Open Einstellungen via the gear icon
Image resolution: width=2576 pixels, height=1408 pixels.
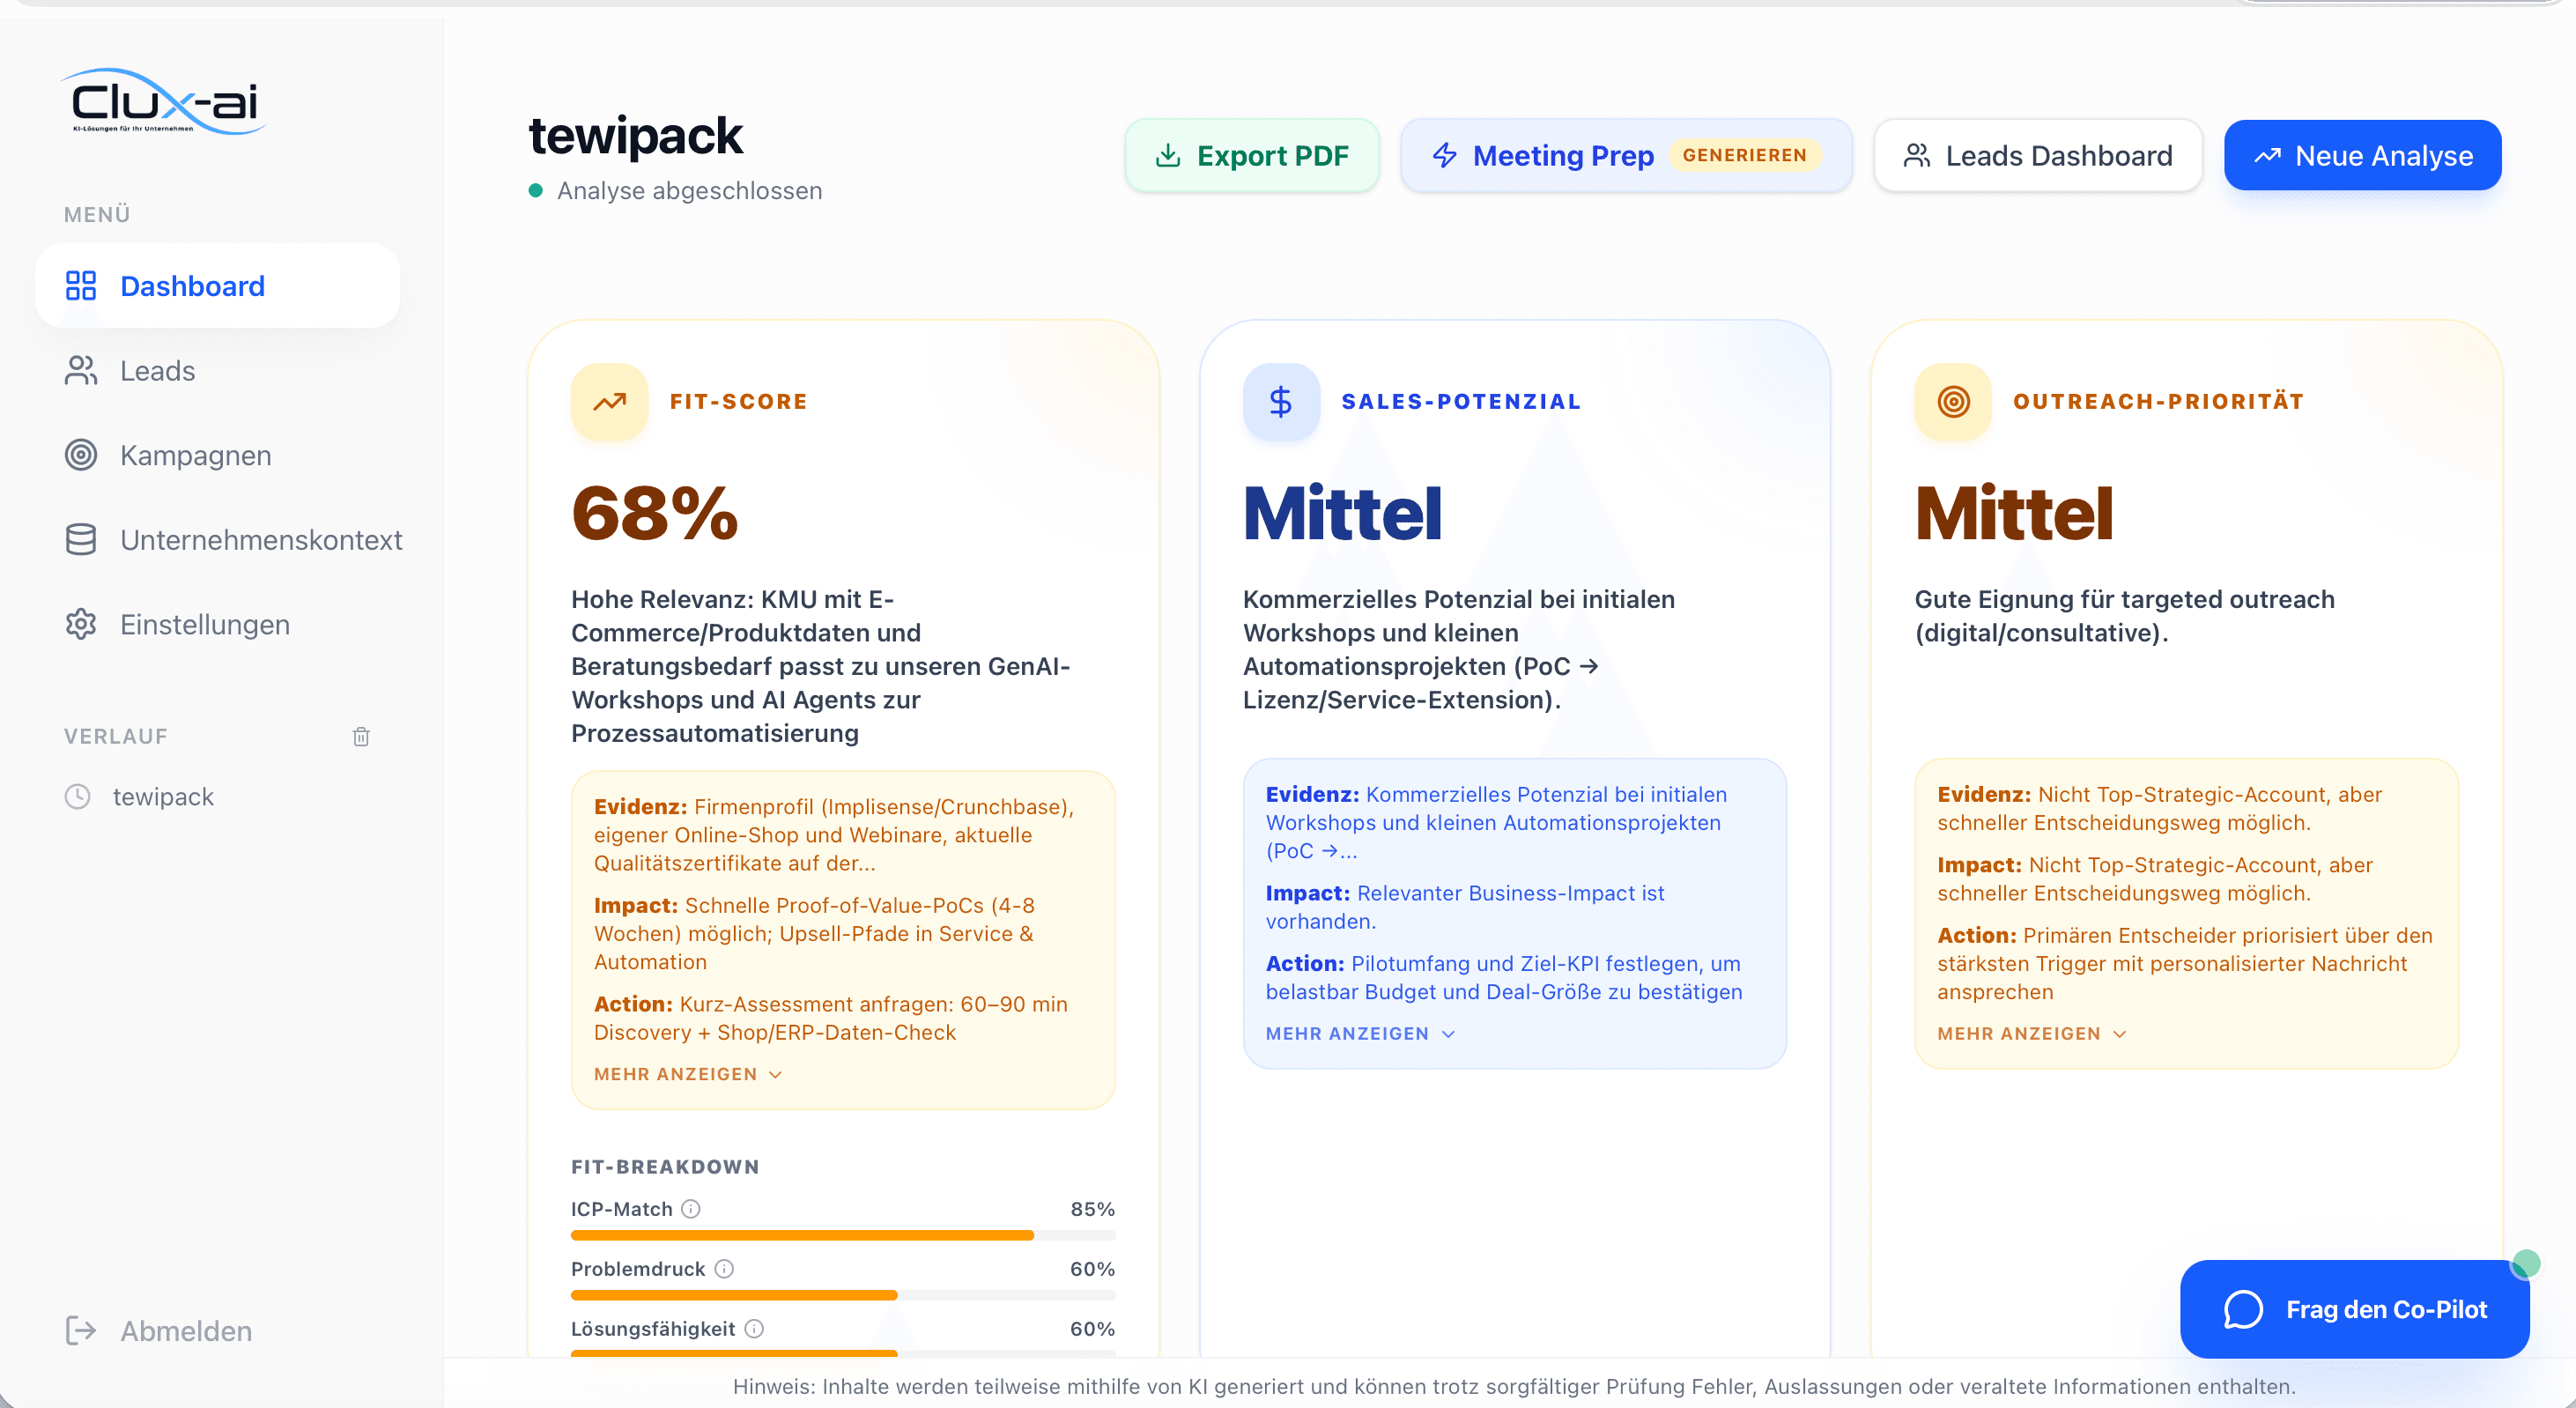tap(81, 624)
